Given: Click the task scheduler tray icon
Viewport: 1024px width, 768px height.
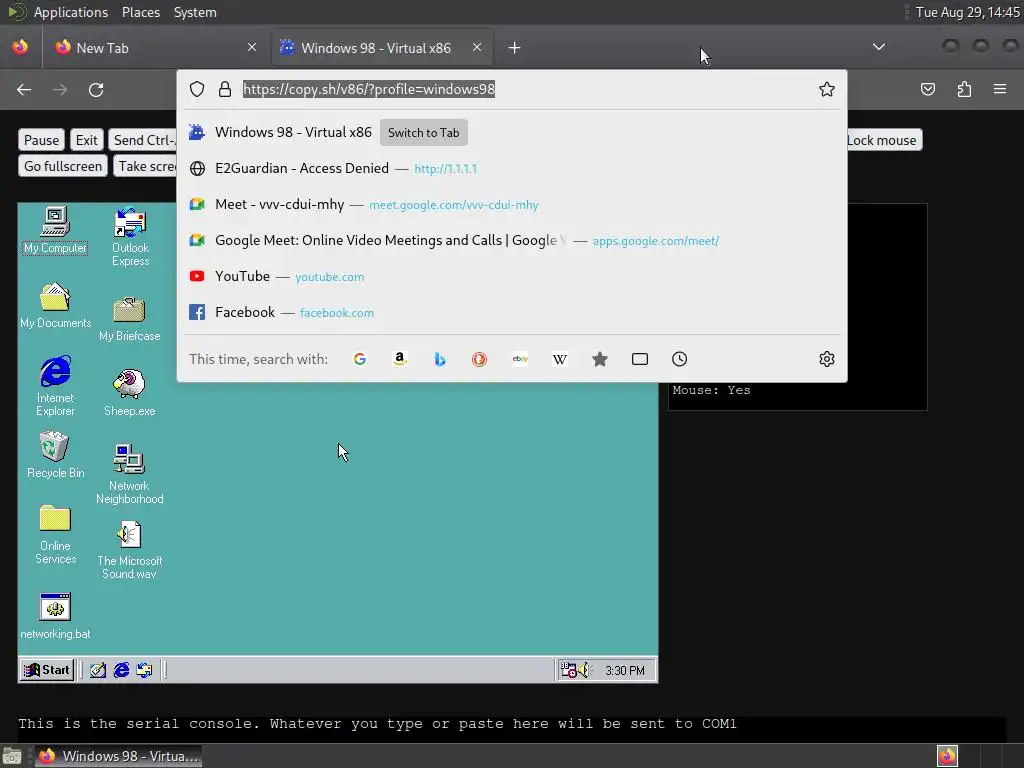Looking at the screenshot, I should tap(568, 670).
